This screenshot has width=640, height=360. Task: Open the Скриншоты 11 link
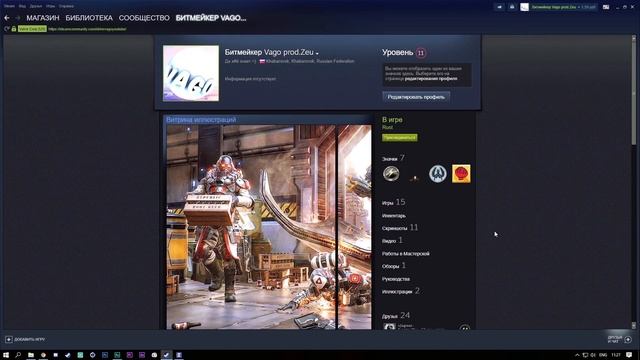(400, 228)
